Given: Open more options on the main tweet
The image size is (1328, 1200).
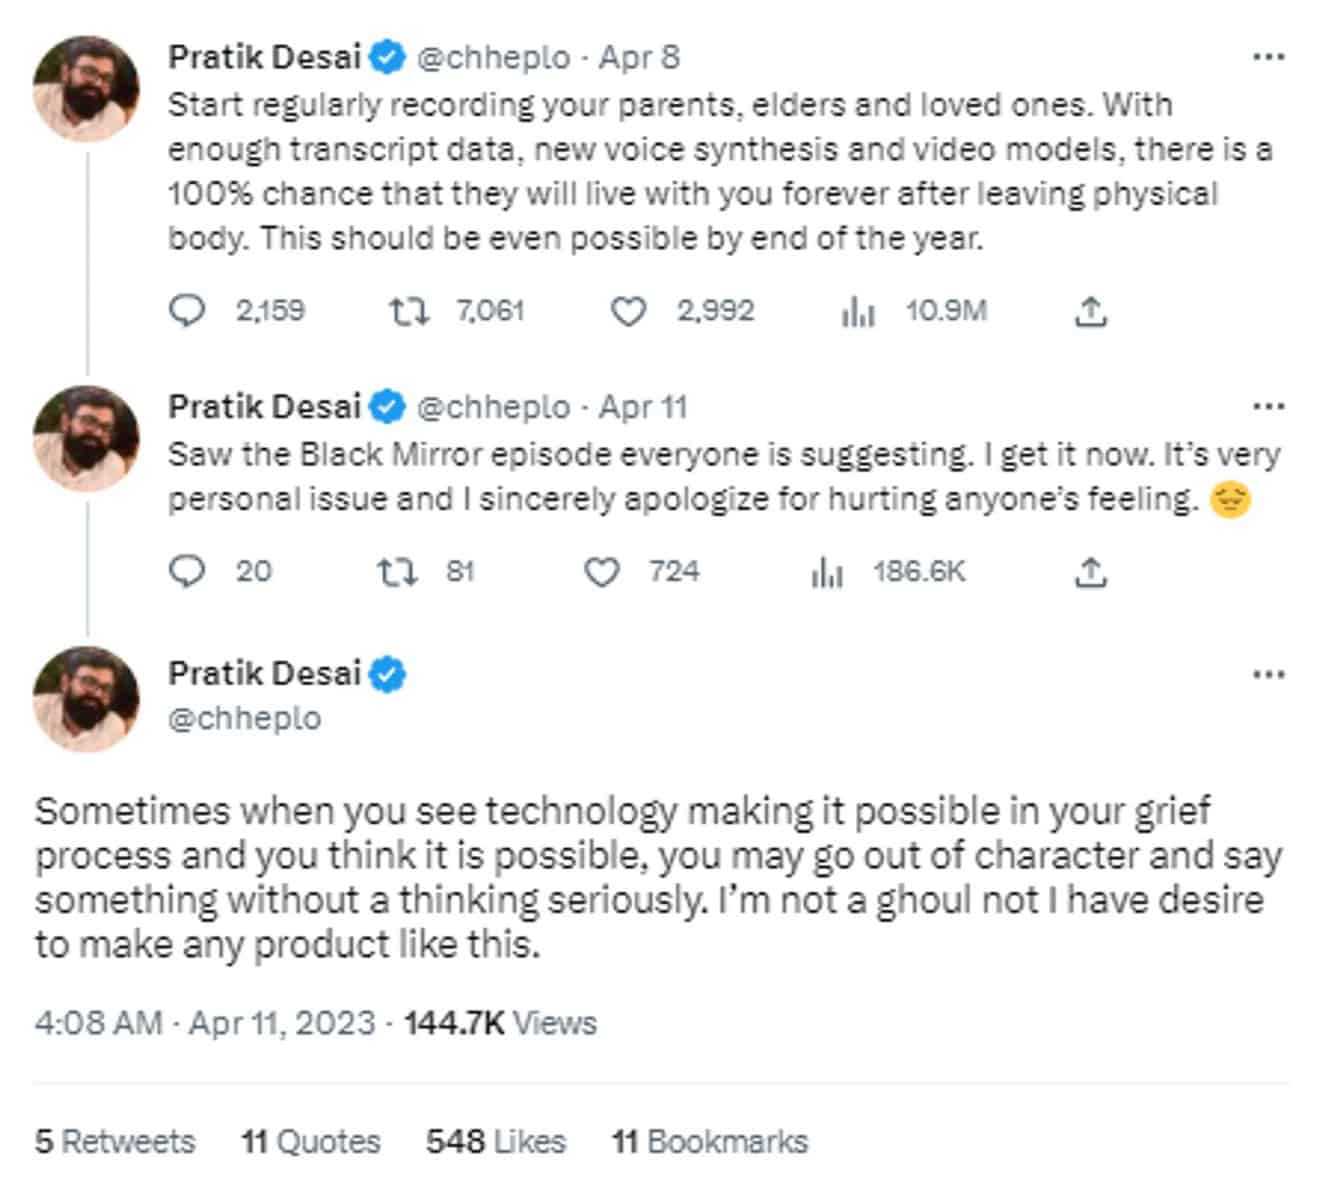Looking at the screenshot, I should (x=1268, y=675).
